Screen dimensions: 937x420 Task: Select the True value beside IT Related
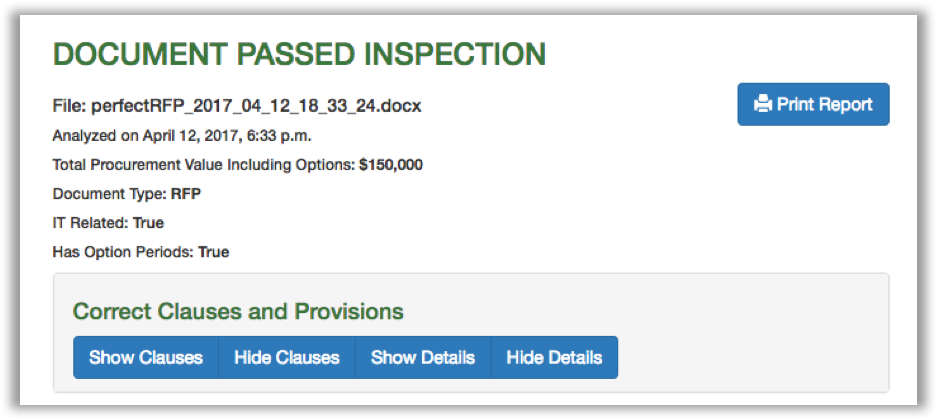coord(148,222)
